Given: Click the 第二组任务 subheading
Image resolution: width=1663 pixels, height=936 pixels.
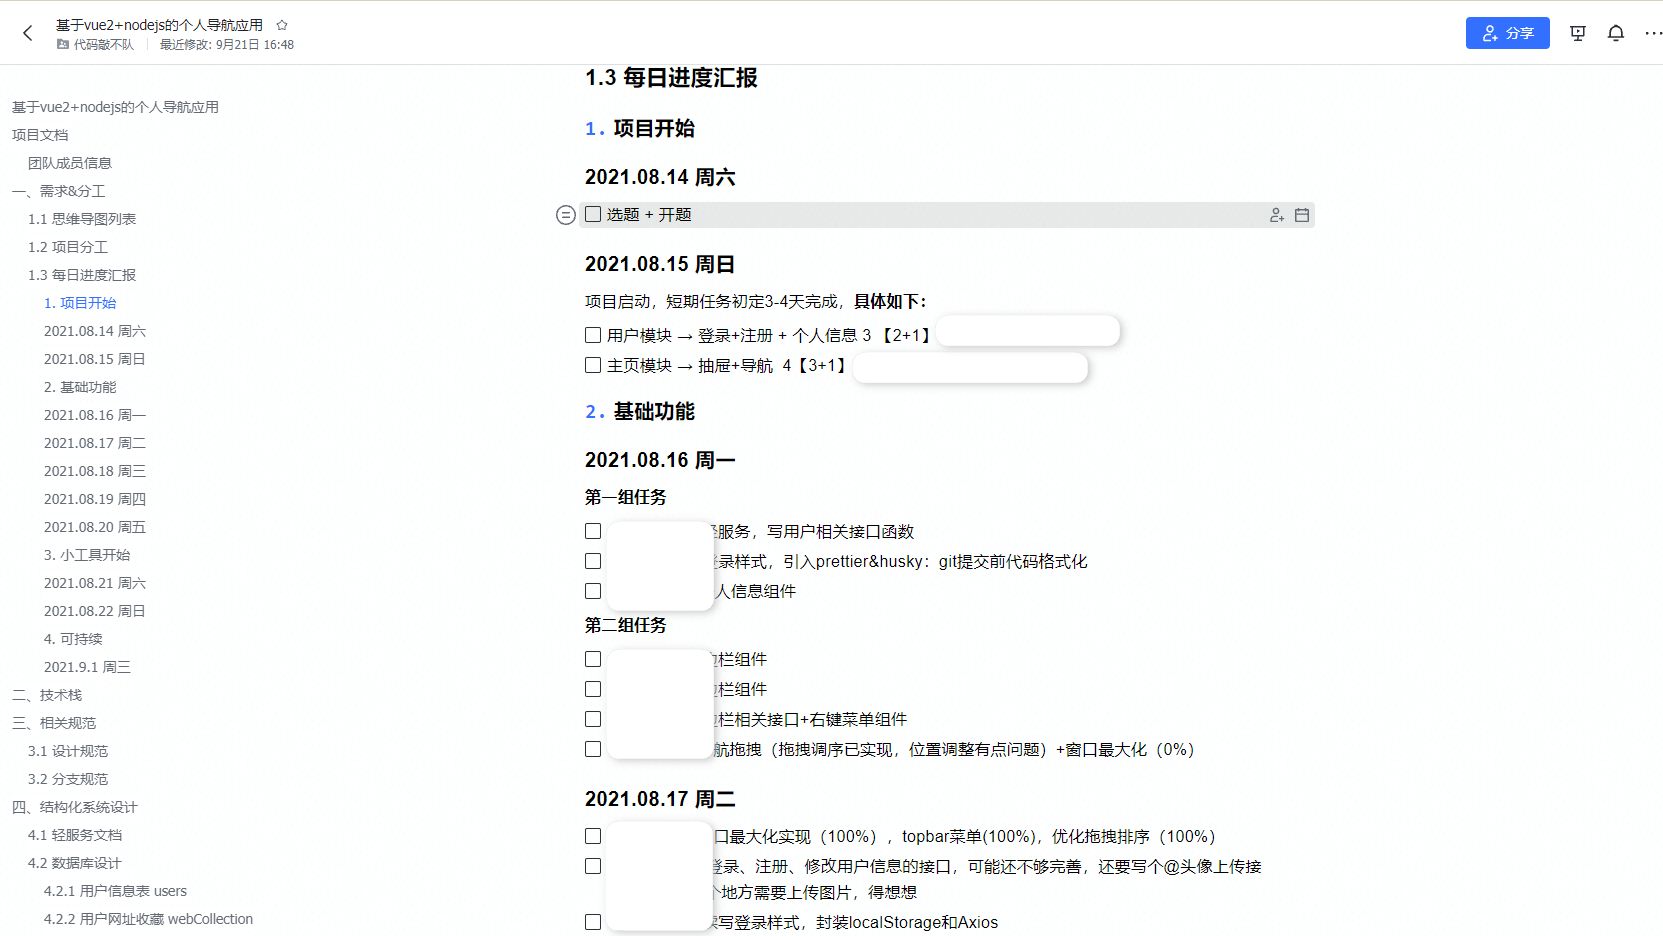Looking at the screenshot, I should pos(625,625).
